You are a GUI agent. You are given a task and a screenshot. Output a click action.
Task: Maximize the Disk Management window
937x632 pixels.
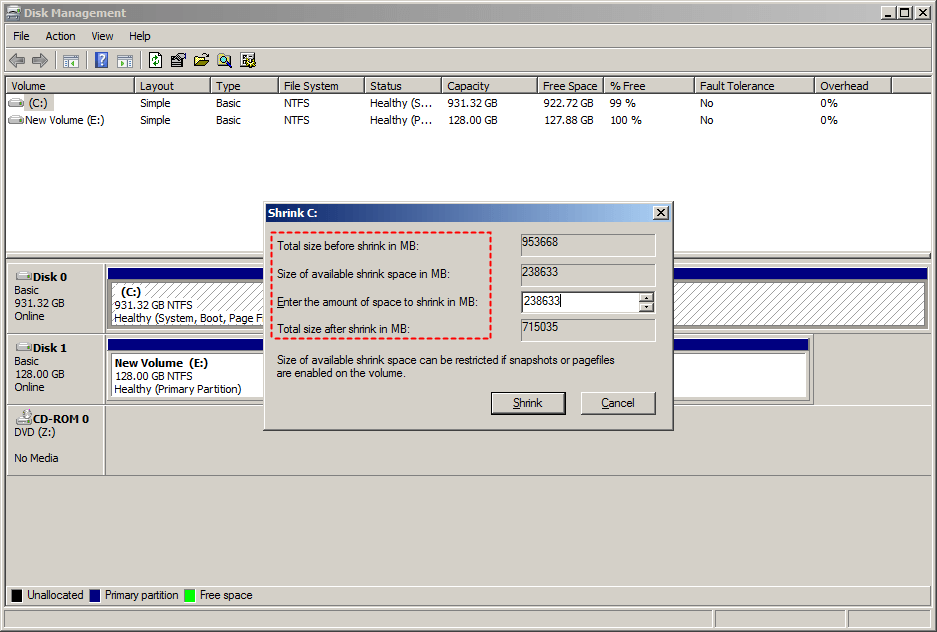[905, 13]
